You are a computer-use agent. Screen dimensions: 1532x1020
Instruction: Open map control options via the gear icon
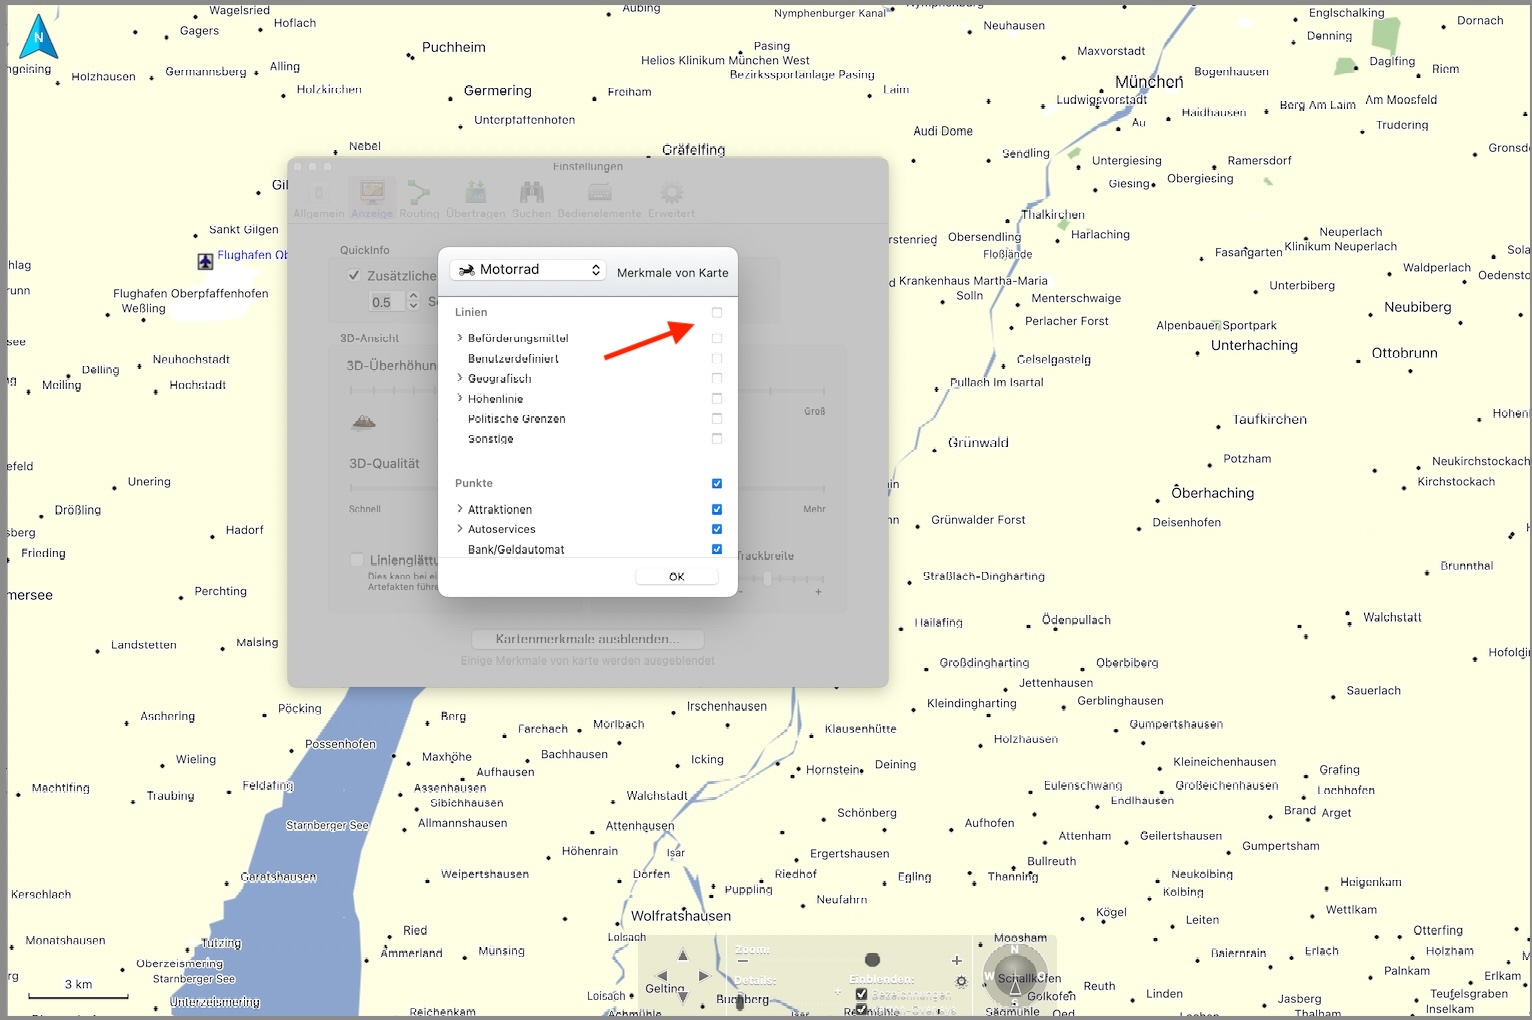click(x=961, y=982)
